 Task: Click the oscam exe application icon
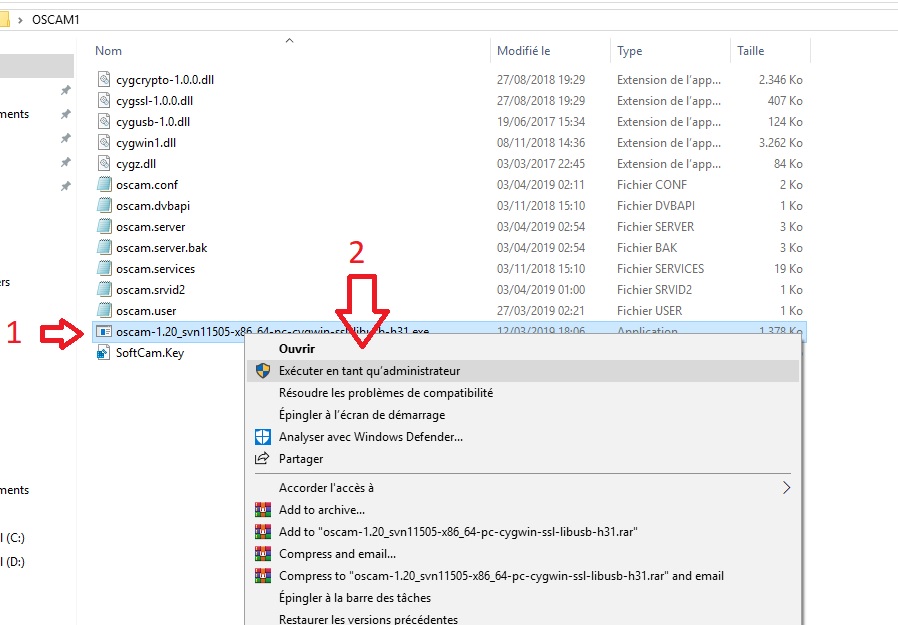pos(104,331)
